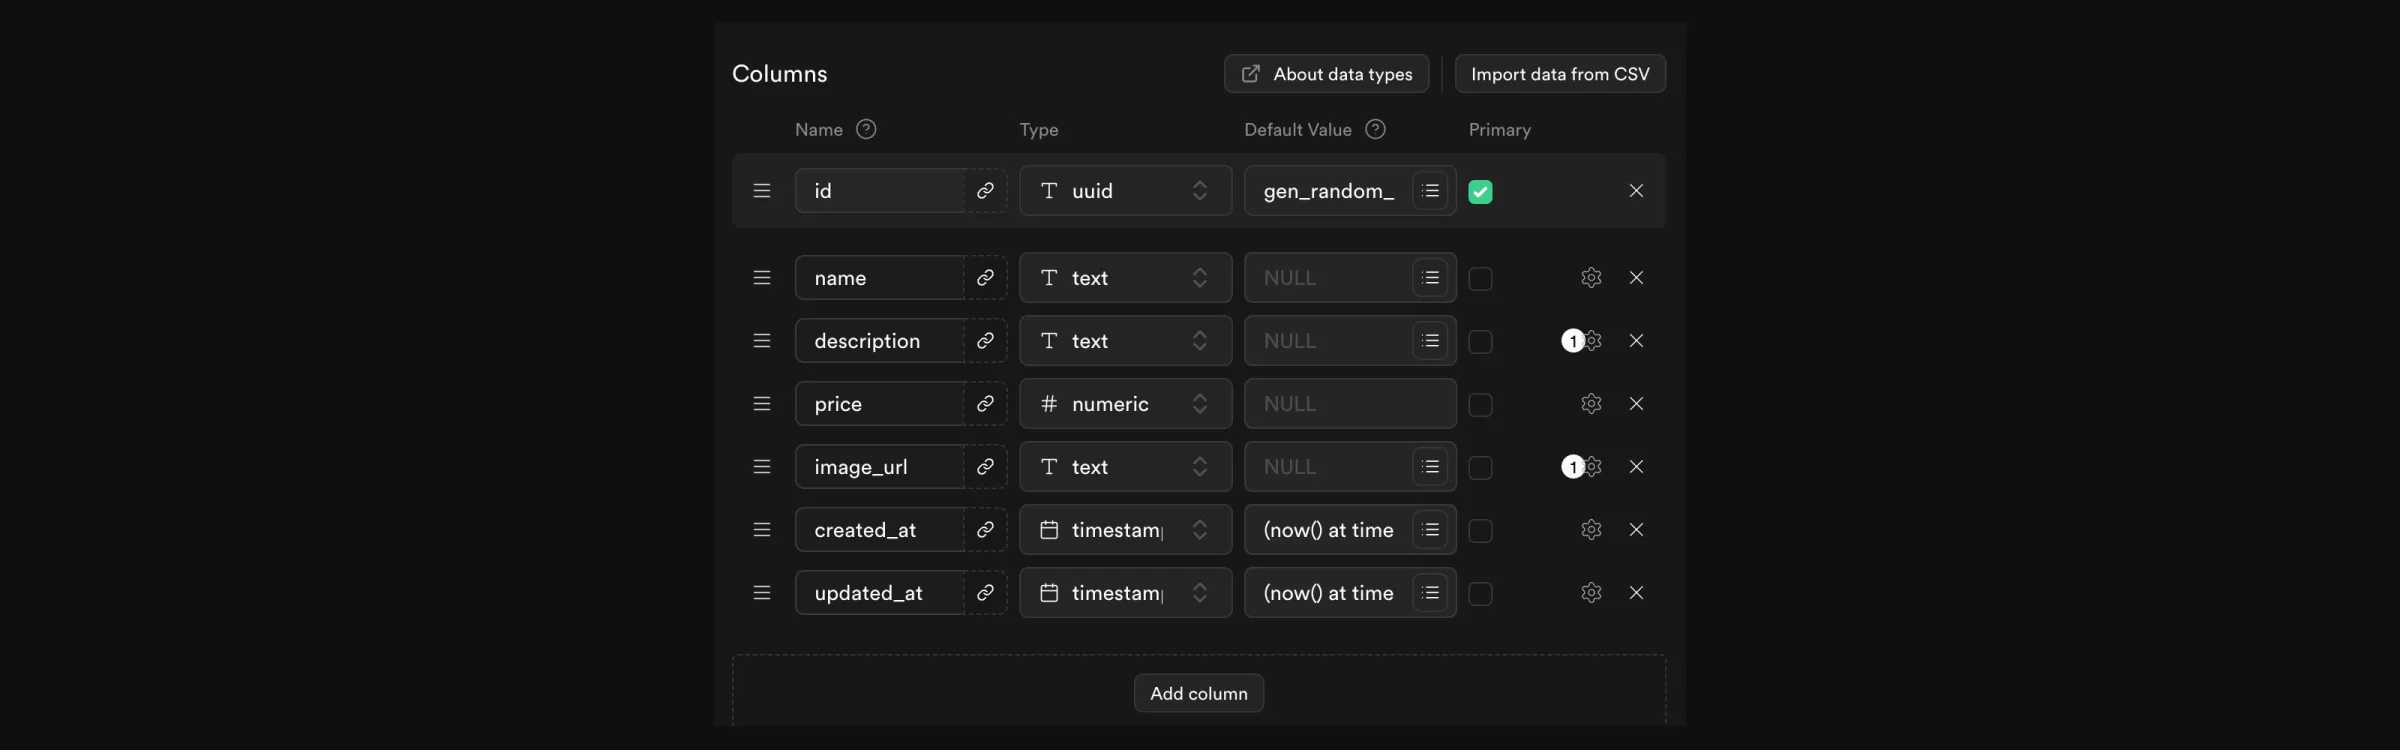This screenshot has height=750, width=2400.
Task: Check primary key for price column
Action: (1481, 405)
